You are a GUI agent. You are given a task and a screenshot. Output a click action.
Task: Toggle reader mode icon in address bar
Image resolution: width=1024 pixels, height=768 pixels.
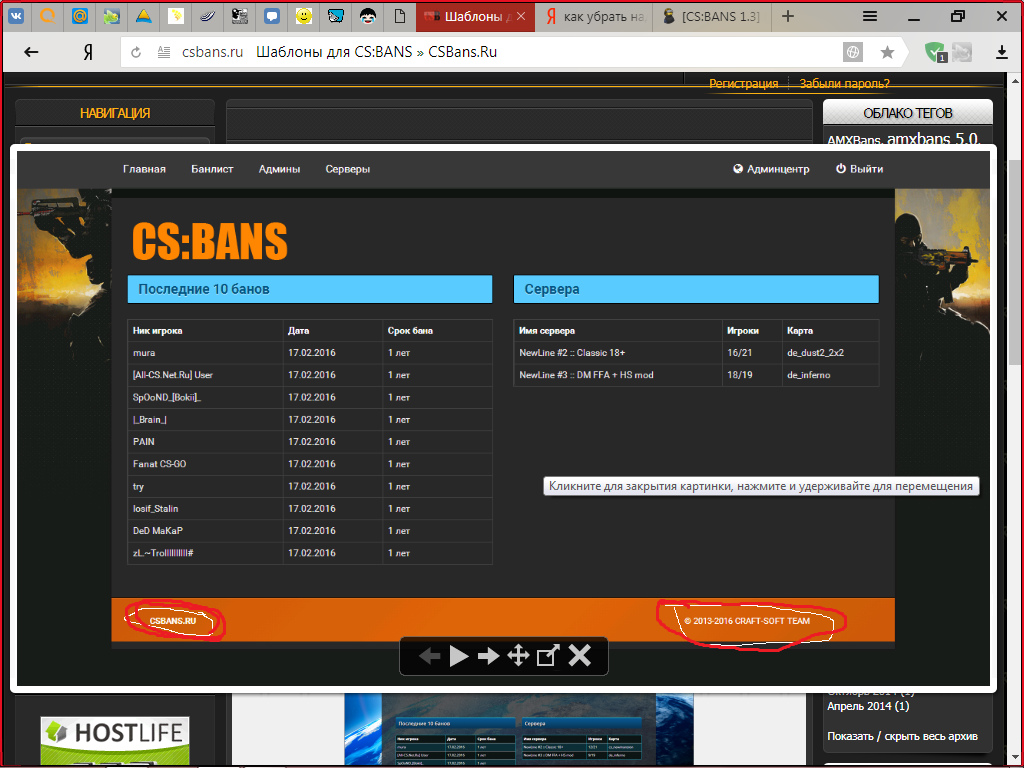point(164,52)
